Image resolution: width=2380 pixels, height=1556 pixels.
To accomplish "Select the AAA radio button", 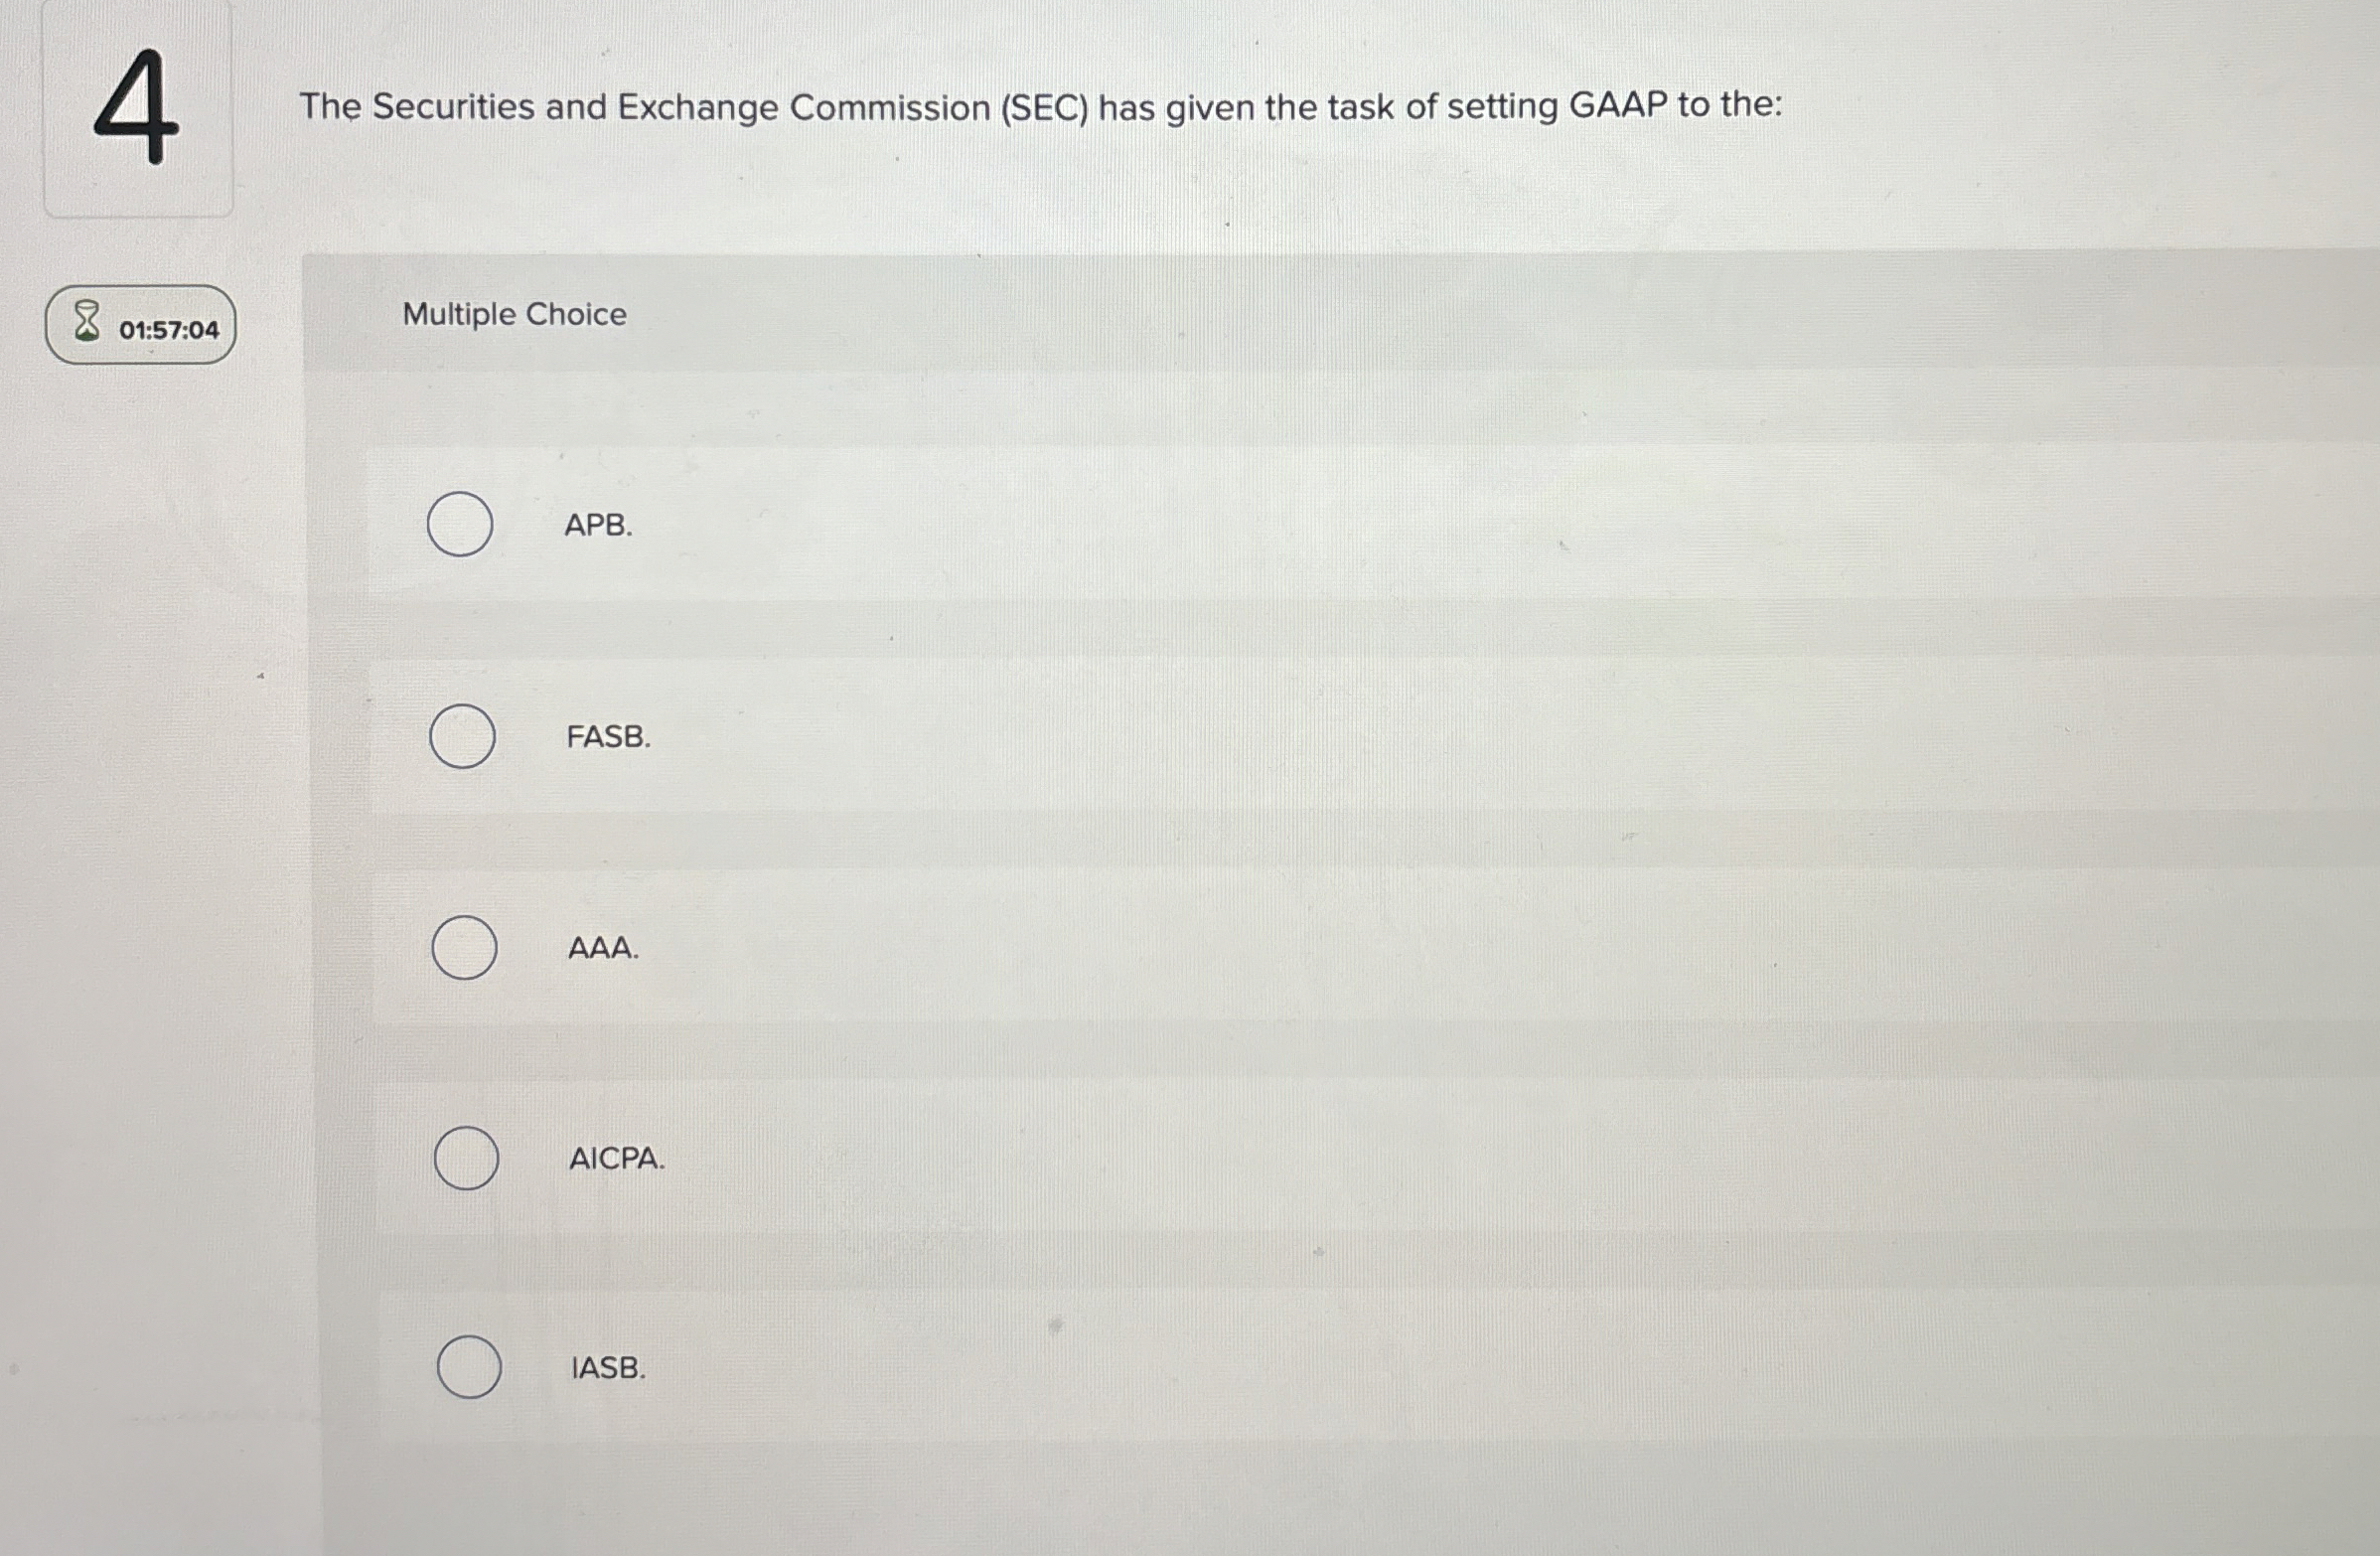I will point(464,948).
